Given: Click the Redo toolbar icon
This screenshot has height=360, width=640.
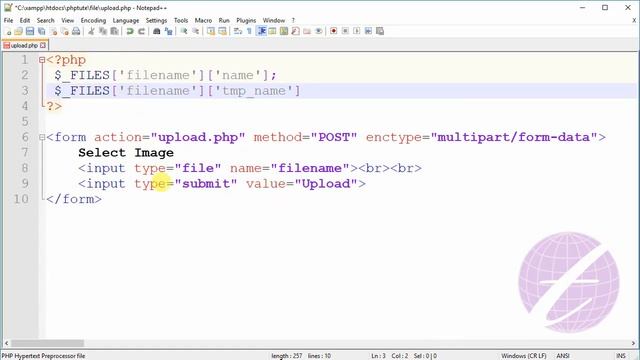Looking at the screenshot, I should 141,31.
